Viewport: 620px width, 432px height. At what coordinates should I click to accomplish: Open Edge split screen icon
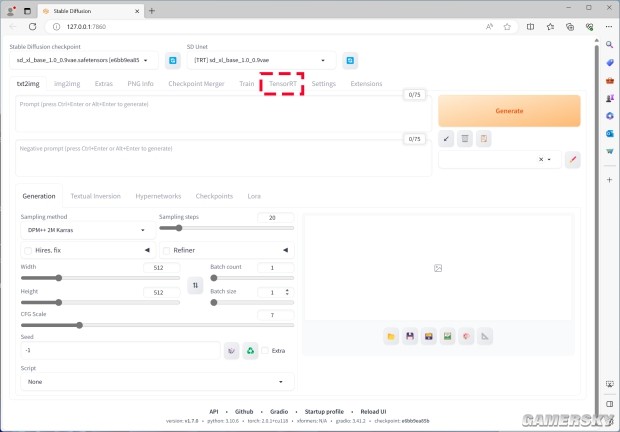click(x=530, y=26)
